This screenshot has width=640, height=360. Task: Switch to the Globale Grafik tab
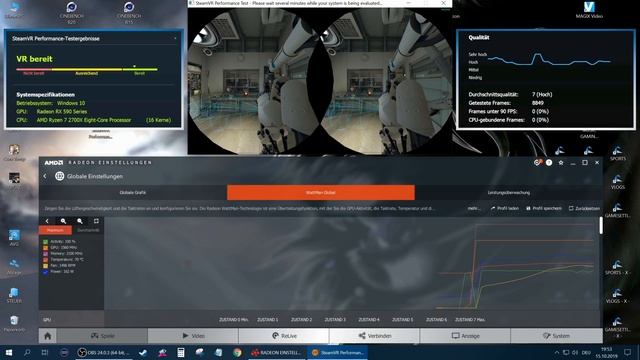pyautogui.click(x=133, y=193)
